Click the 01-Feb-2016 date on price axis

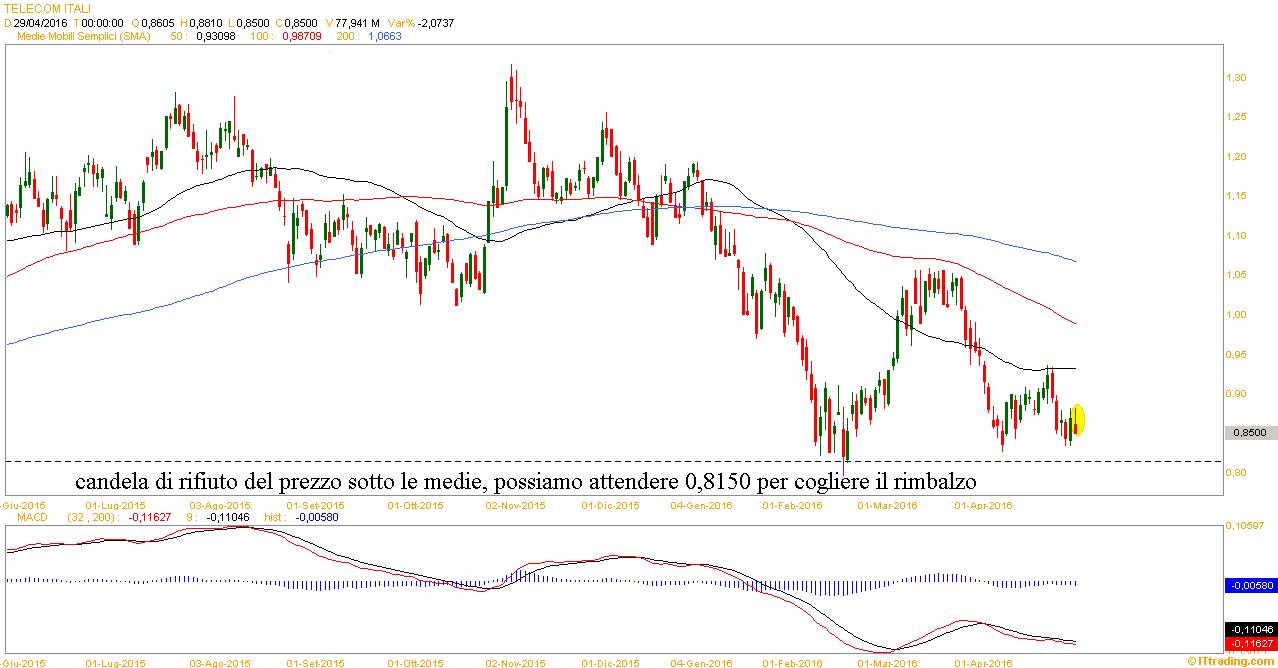(793, 505)
